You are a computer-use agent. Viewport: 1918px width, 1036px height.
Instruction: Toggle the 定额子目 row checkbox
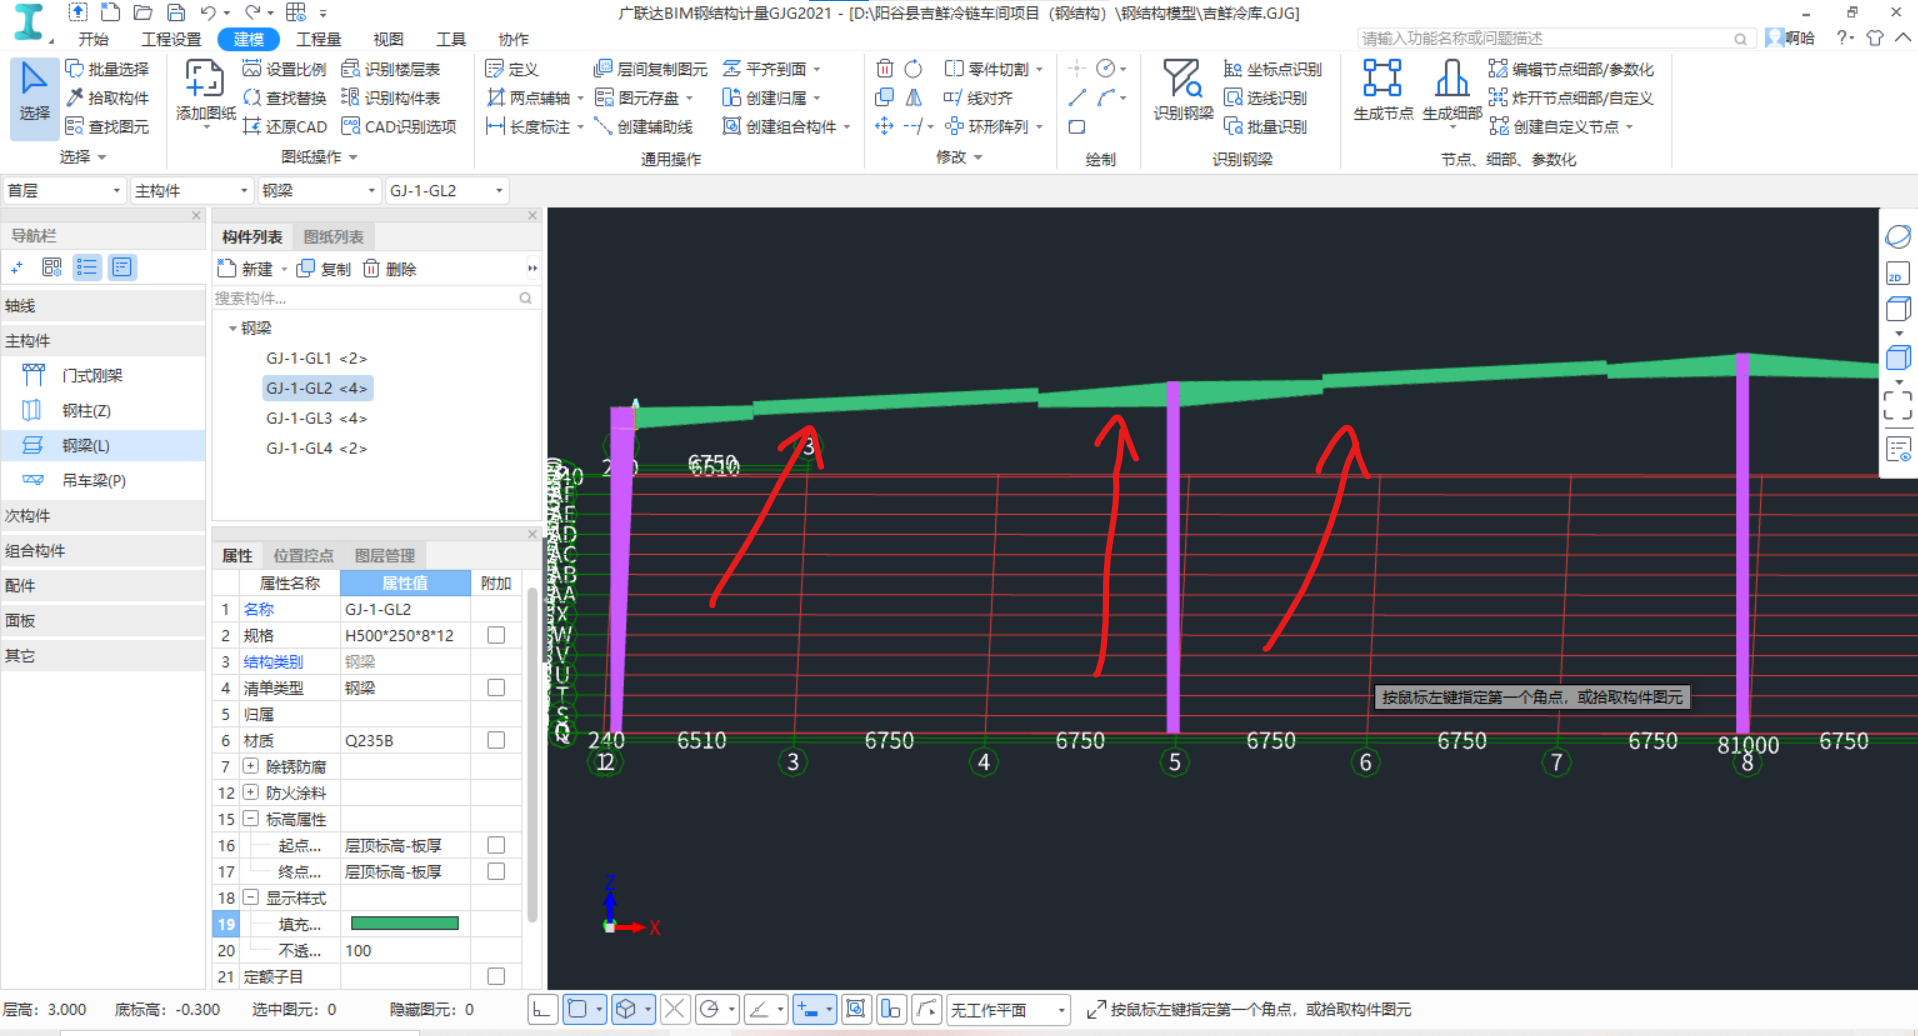[x=496, y=976]
